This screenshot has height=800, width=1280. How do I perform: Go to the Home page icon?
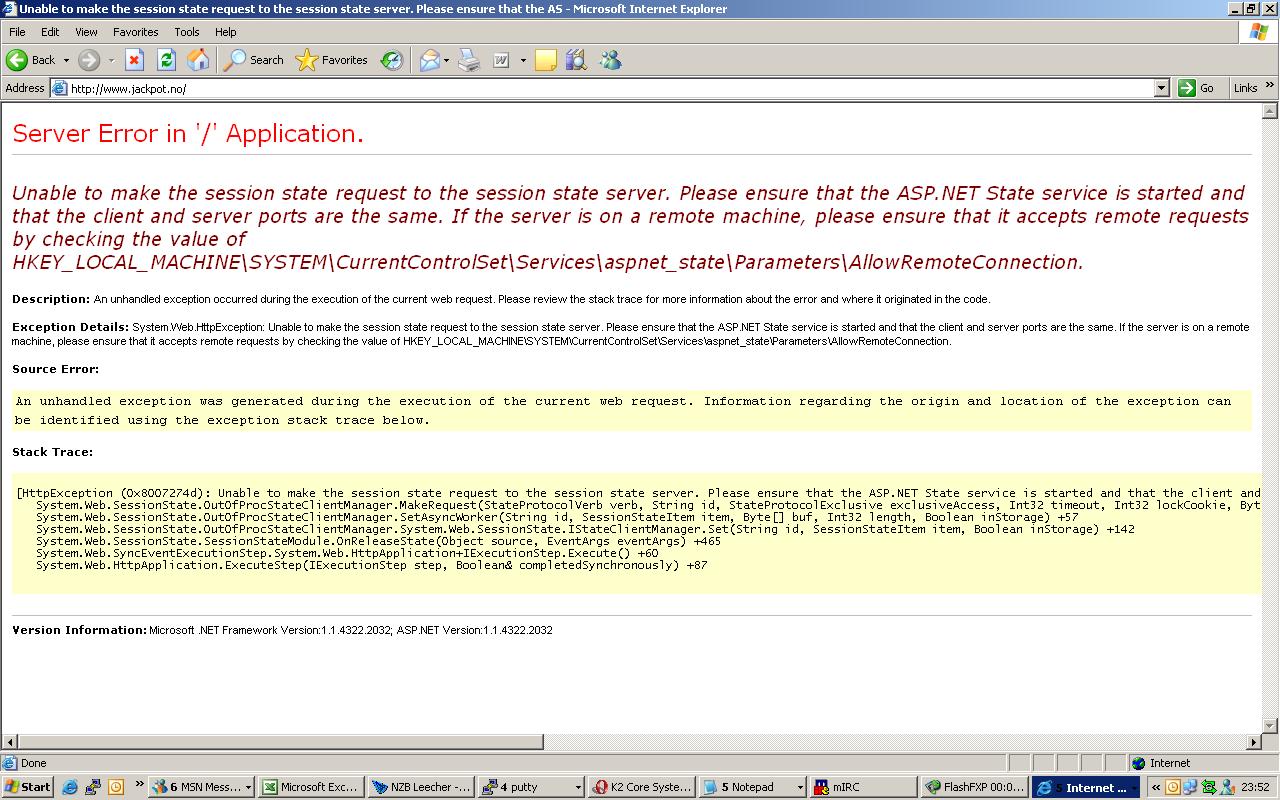[x=199, y=60]
